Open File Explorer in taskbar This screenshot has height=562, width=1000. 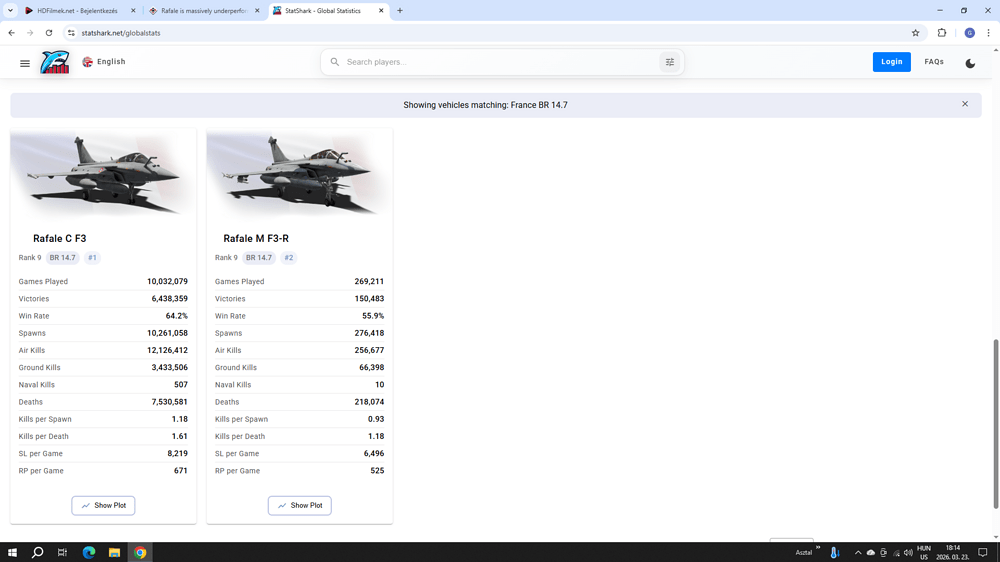(x=114, y=552)
